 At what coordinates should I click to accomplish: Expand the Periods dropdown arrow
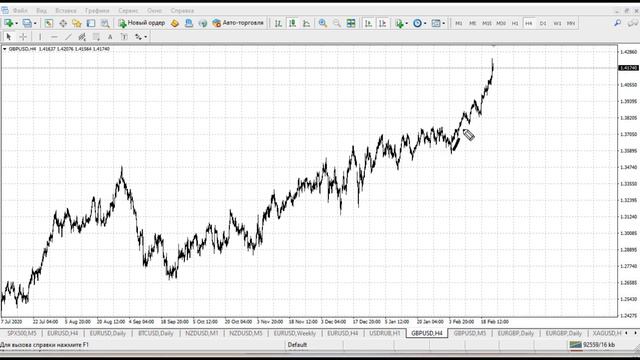pyautogui.click(x=425, y=23)
